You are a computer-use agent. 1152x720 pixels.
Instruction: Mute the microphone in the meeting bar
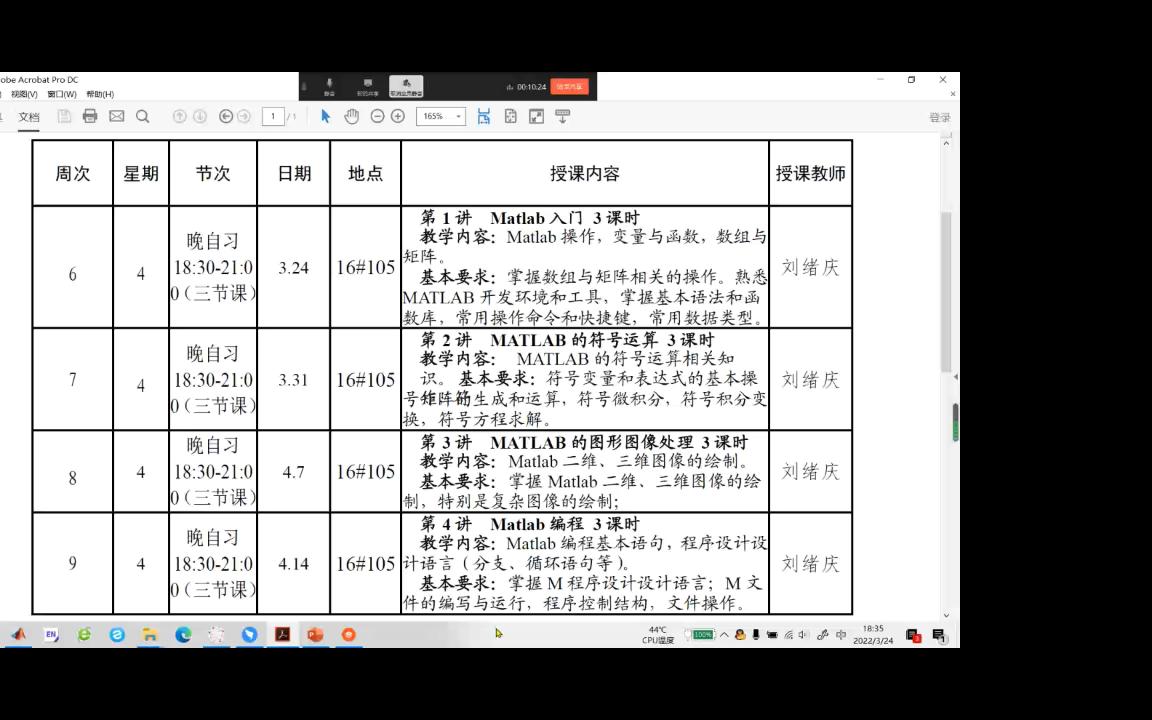pos(328,84)
